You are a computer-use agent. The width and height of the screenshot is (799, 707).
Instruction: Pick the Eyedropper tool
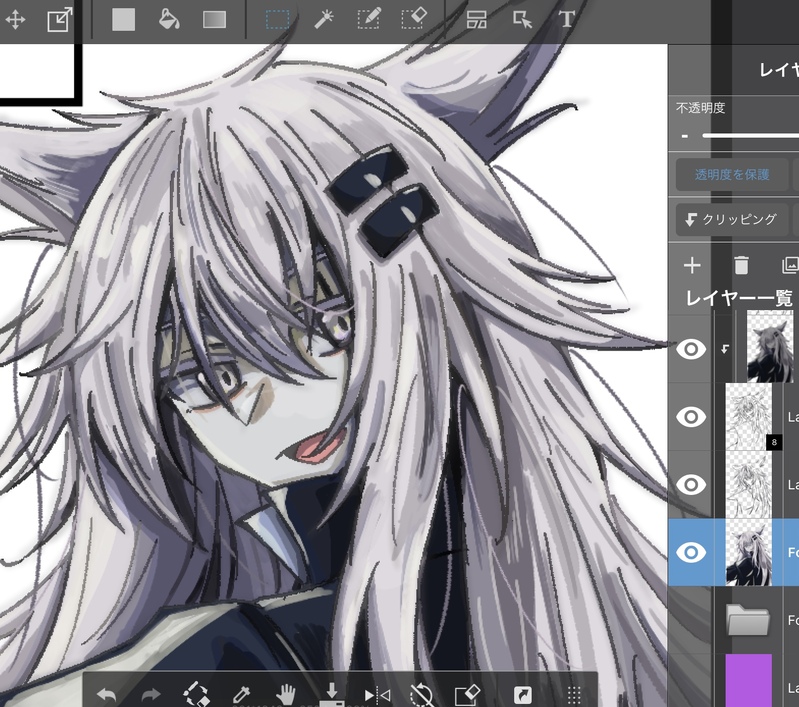click(241, 694)
